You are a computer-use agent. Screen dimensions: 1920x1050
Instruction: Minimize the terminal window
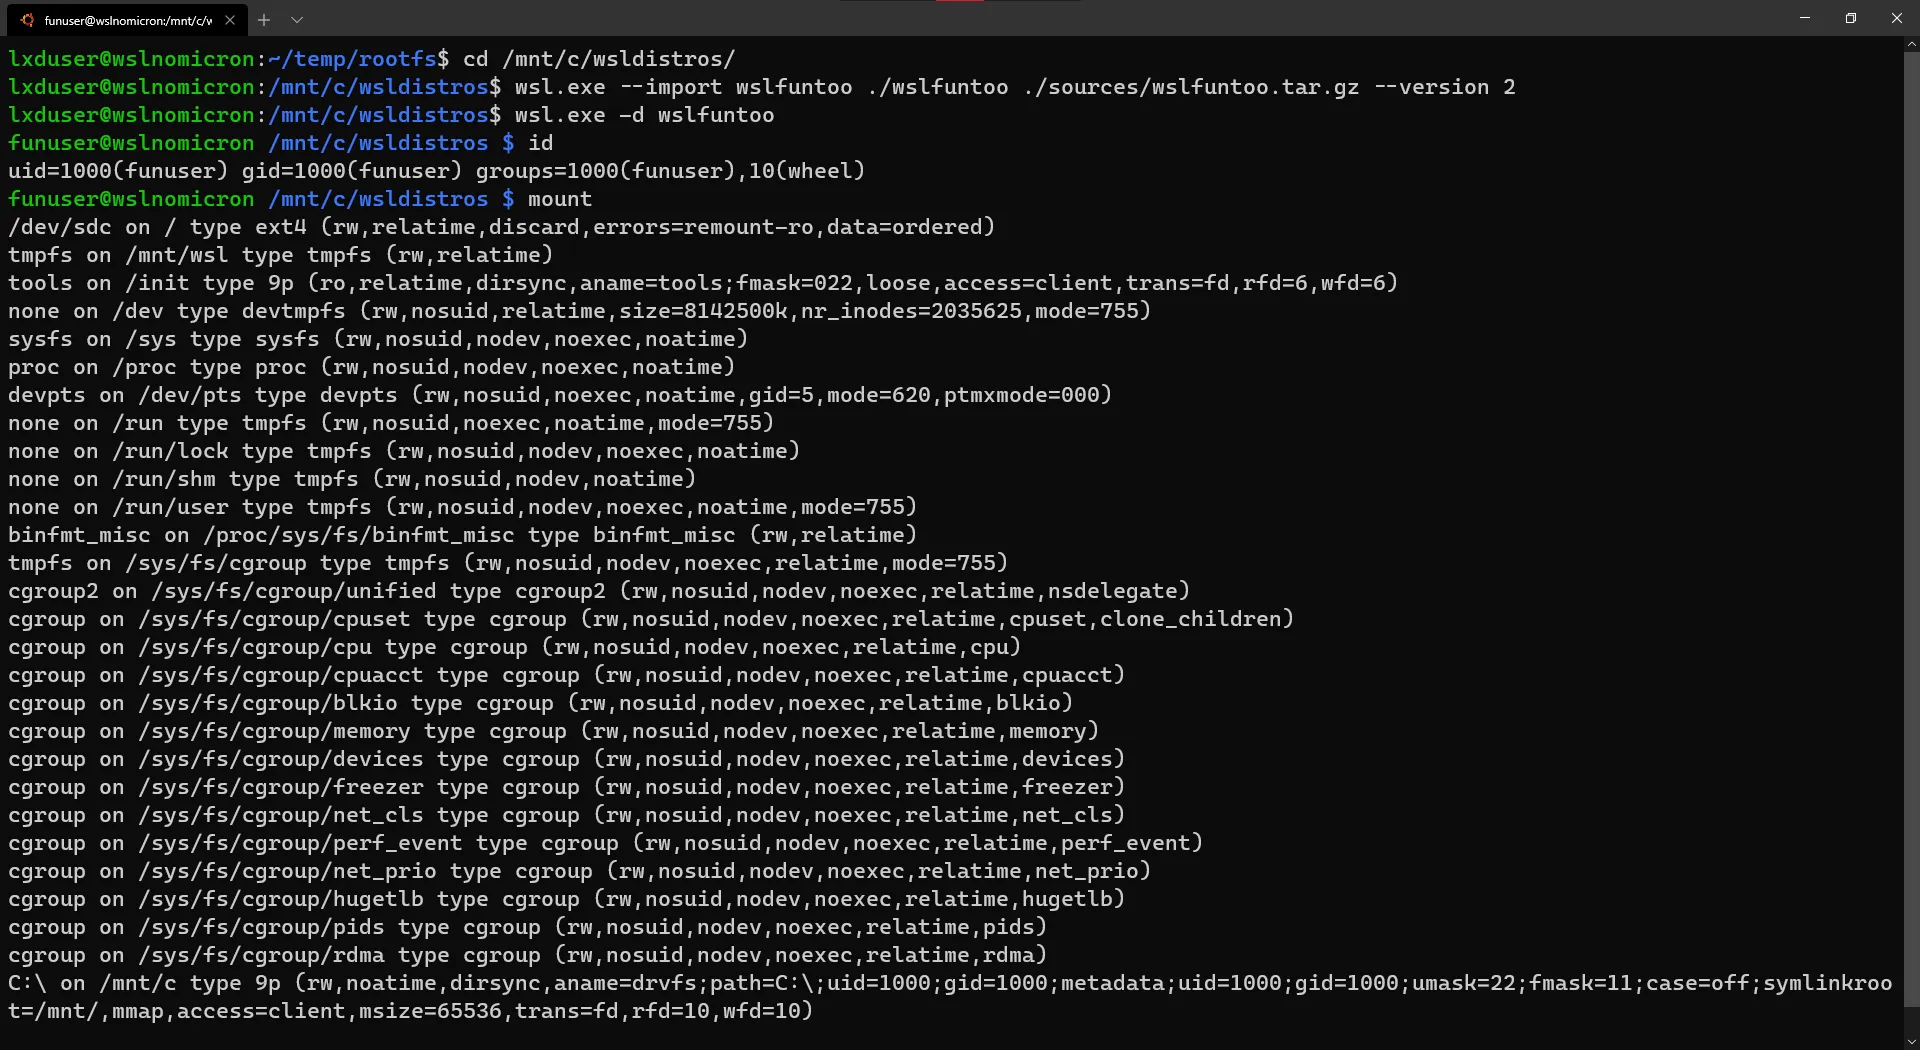point(1805,18)
